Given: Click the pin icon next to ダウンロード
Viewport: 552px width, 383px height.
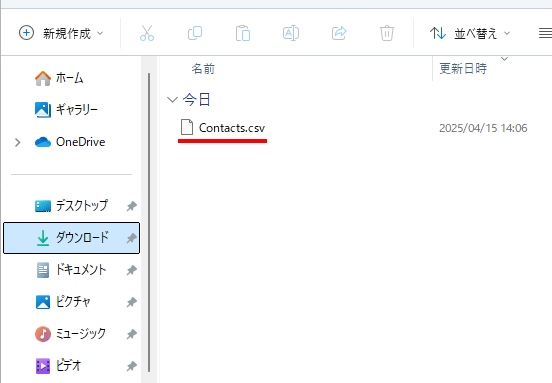Looking at the screenshot, I should (132, 238).
